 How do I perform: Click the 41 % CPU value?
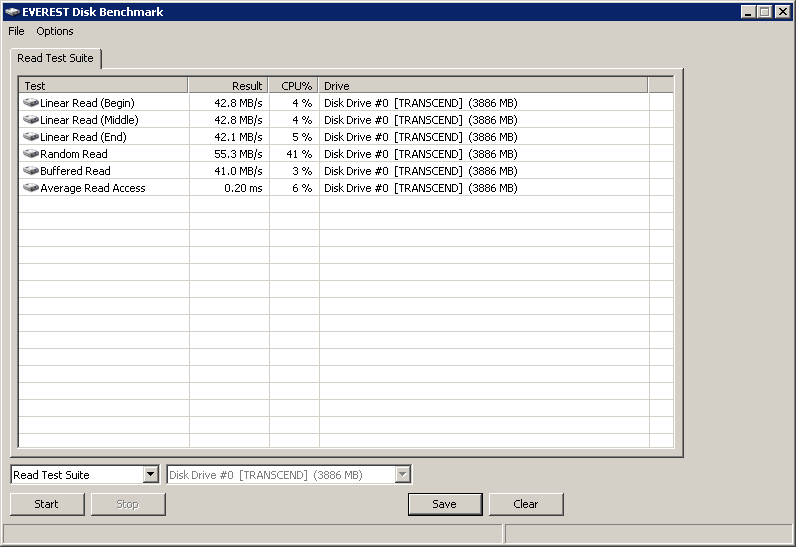pyautogui.click(x=299, y=154)
